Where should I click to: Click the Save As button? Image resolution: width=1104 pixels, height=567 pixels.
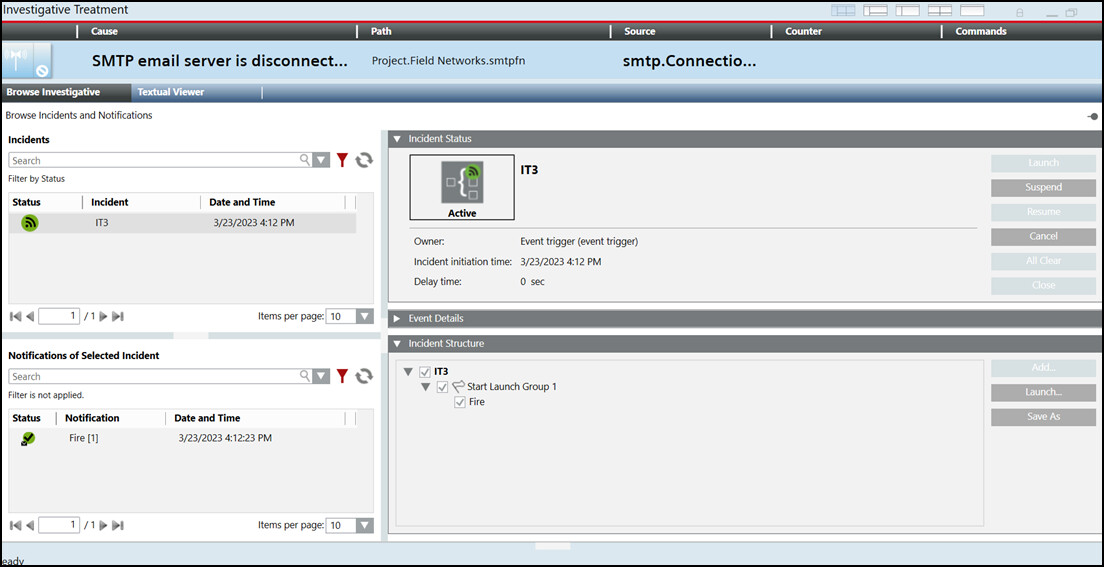(x=1043, y=417)
